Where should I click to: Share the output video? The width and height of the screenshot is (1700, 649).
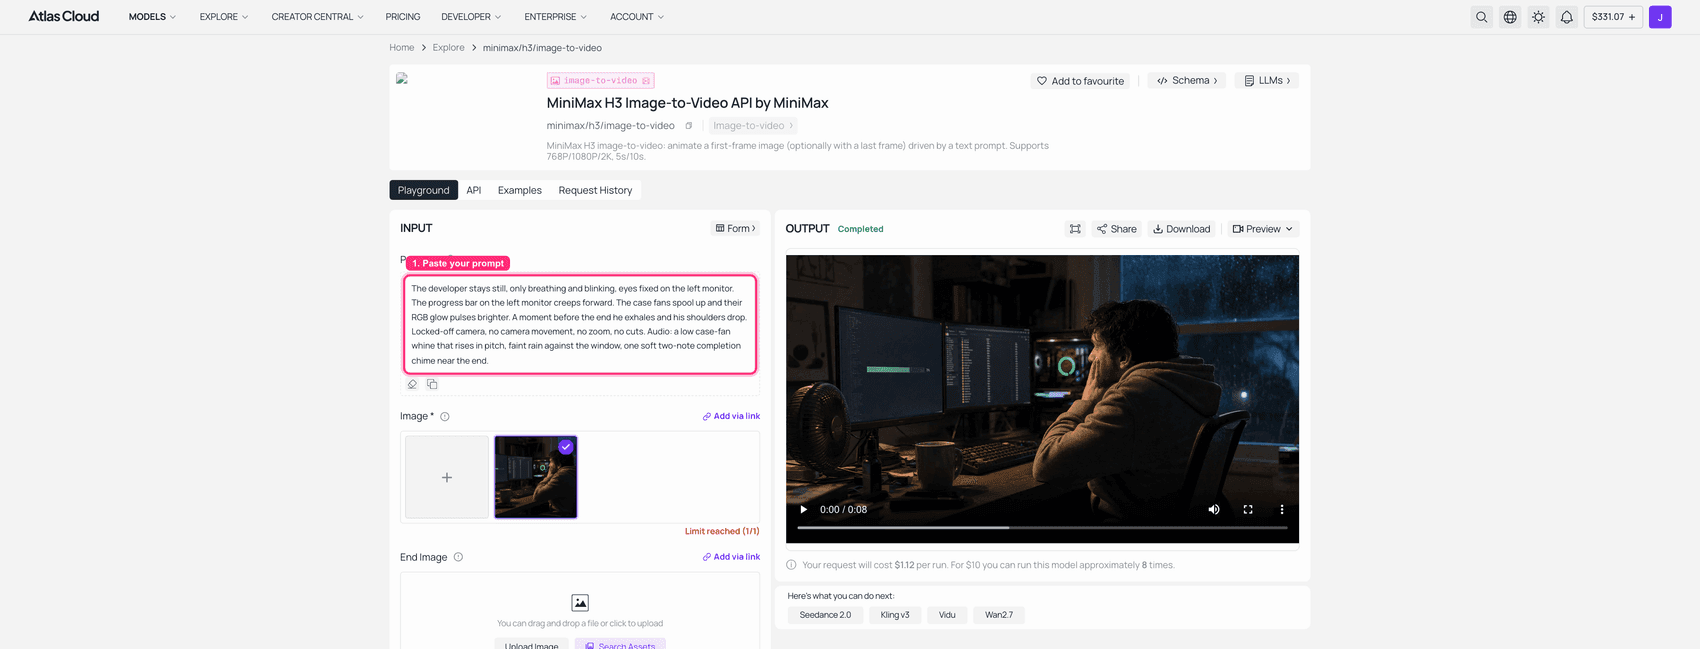(x=1117, y=229)
